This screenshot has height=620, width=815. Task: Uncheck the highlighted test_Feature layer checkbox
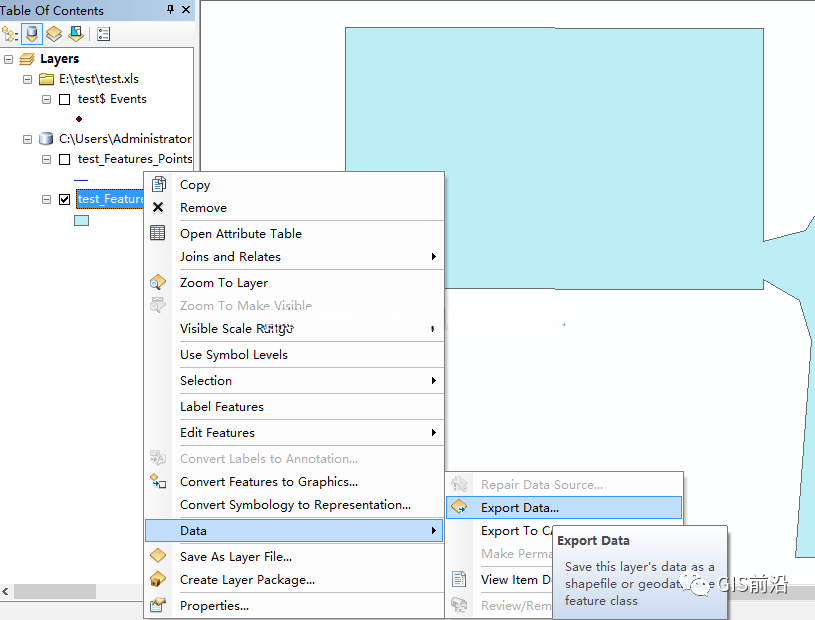64,199
